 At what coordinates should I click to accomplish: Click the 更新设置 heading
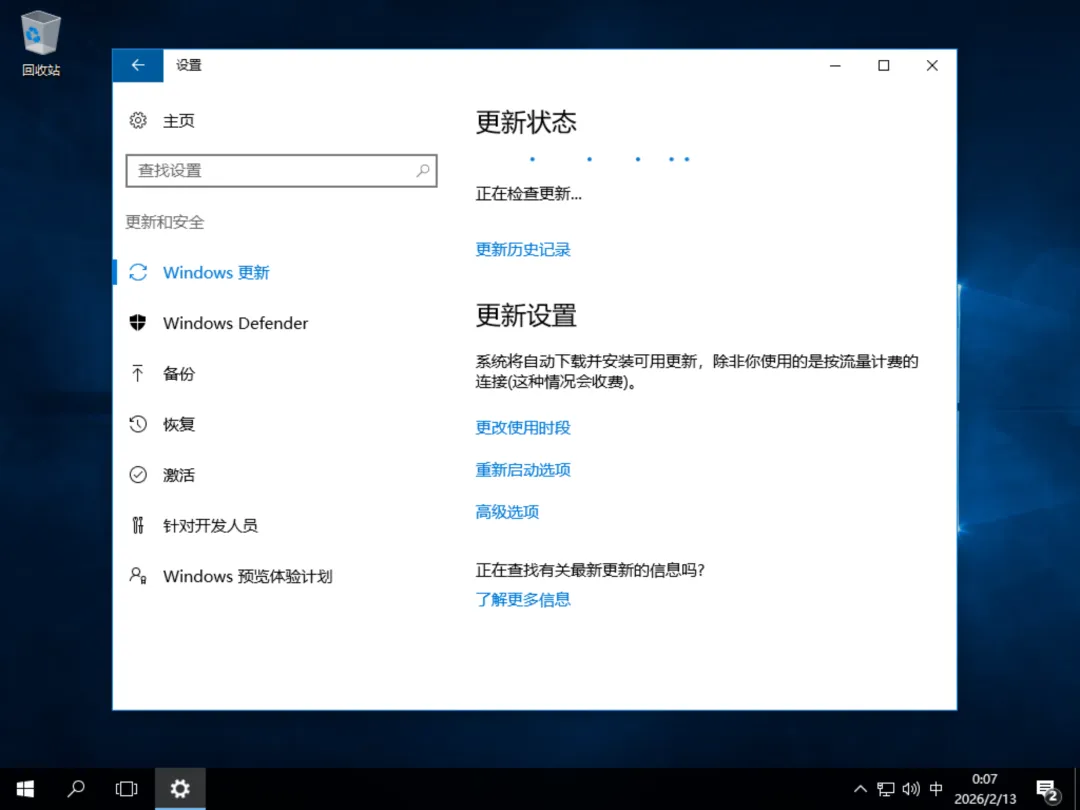click(x=526, y=315)
